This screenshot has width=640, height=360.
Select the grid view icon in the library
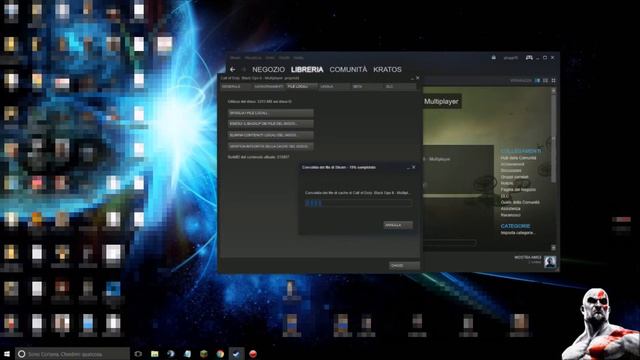pyautogui.click(x=553, y=80)
